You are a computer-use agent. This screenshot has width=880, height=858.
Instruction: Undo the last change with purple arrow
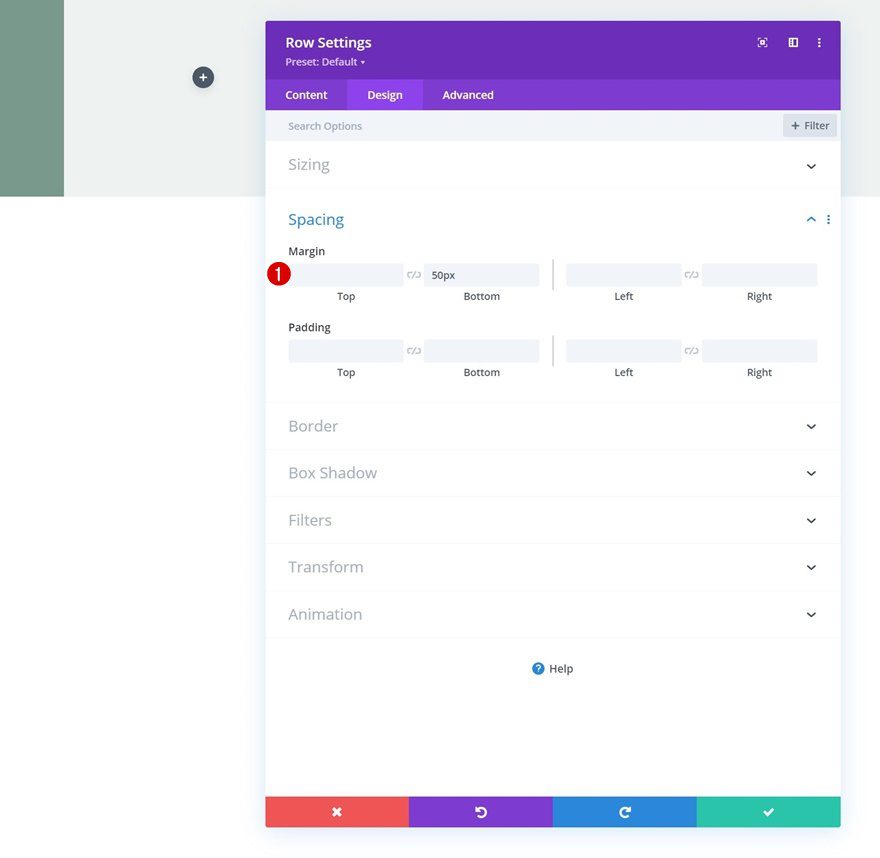pyautogui.click(x=480, y=812)
